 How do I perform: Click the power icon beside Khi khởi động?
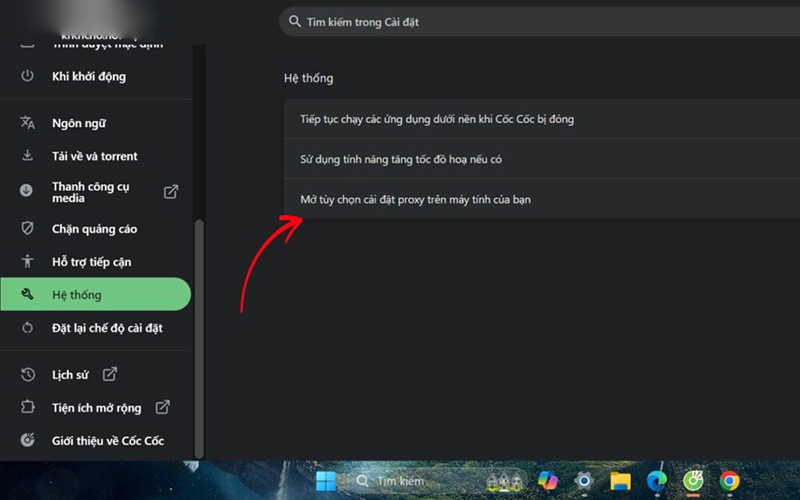pos(27,76)
